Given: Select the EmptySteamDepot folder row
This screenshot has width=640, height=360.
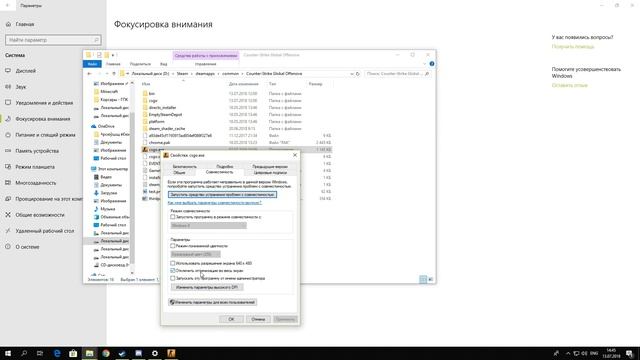Looking at the screenshot, I should point(237,115).
